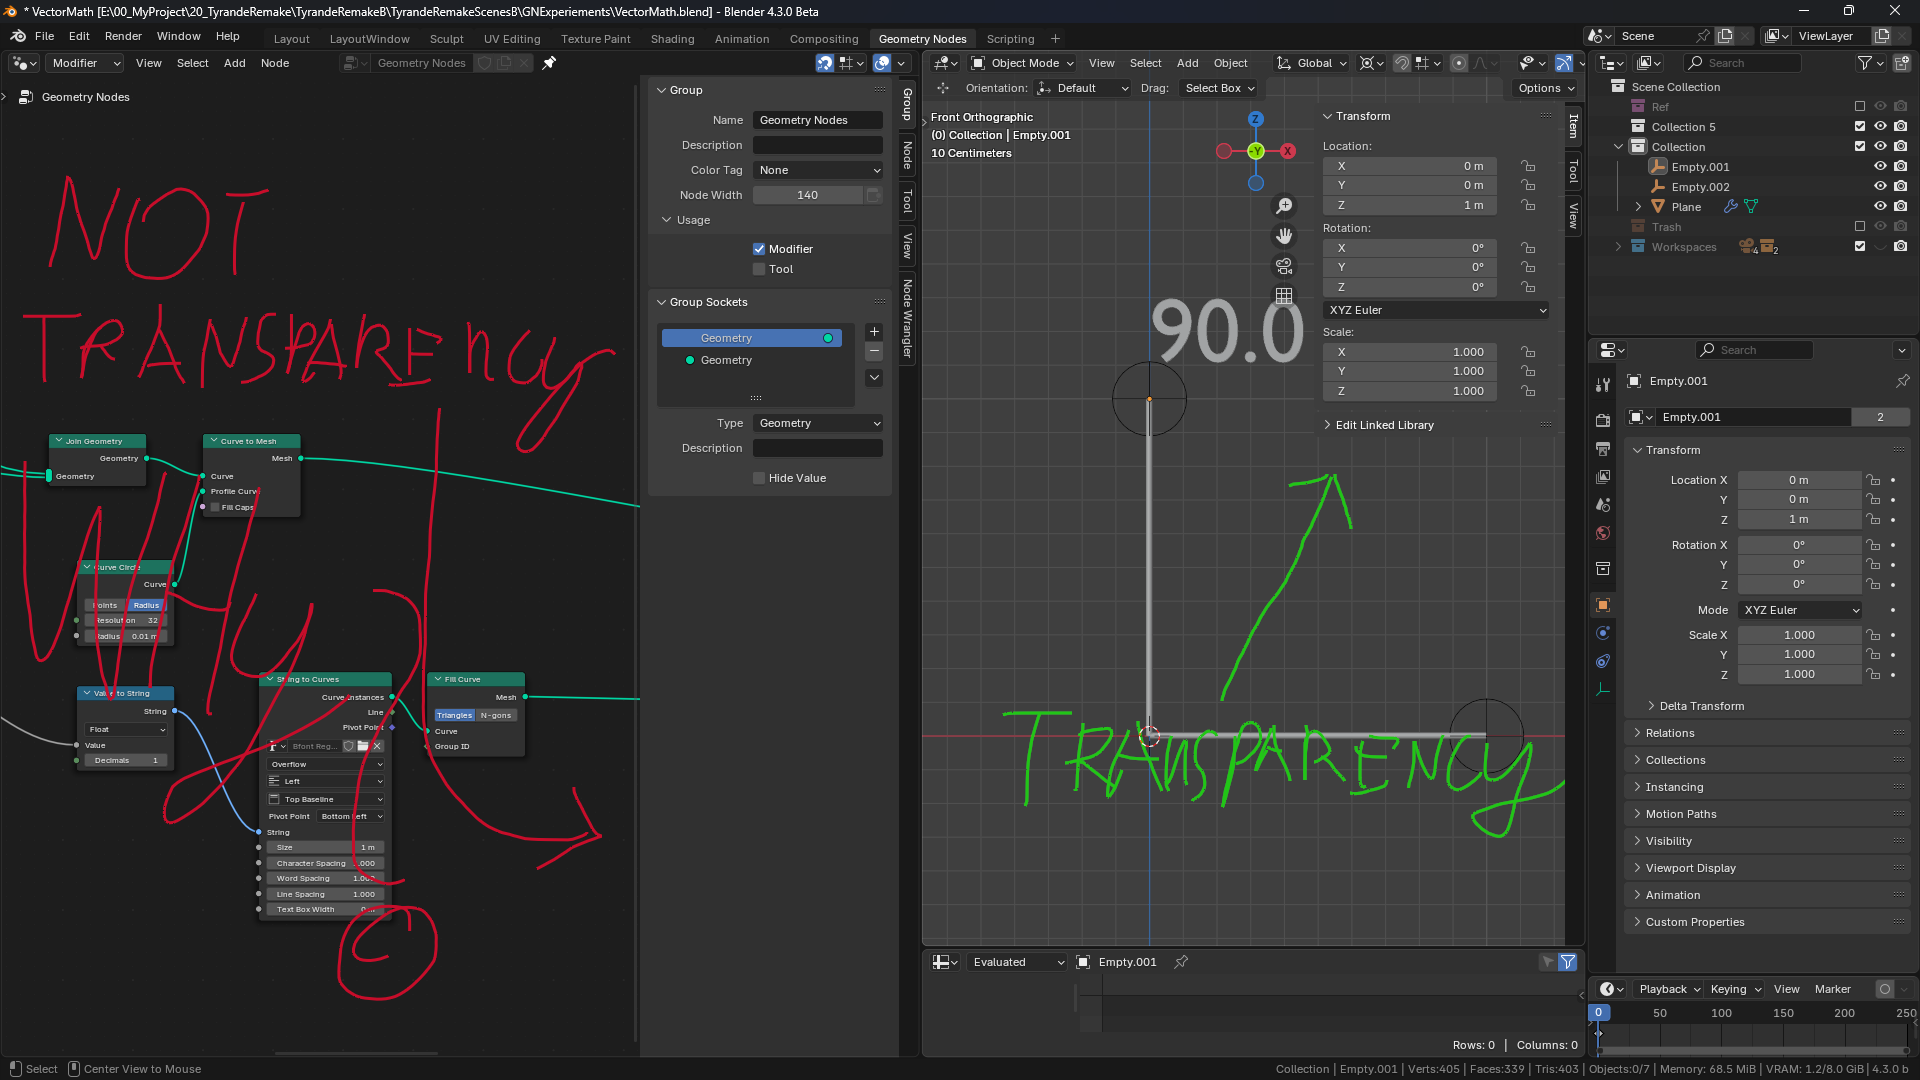The image size is (1920, 1080).
Task: Hide Empty.001 in viewport via eye icon
Action: [x=1880, y=167]
